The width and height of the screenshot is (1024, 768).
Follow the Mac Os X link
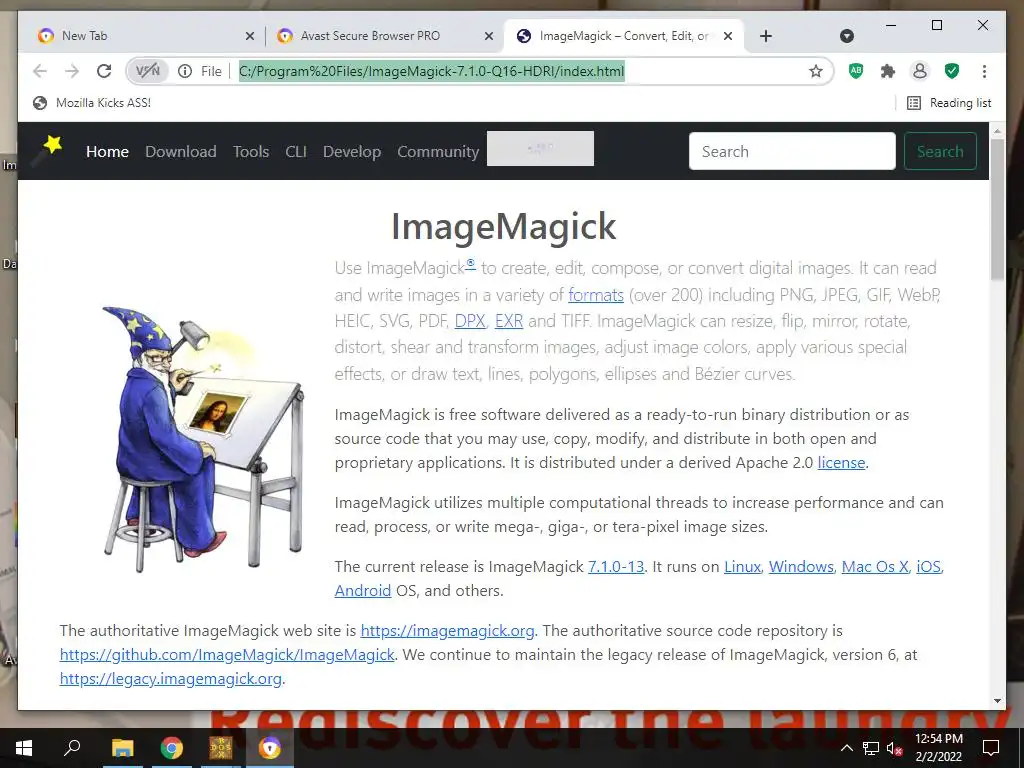click(875, 566)
